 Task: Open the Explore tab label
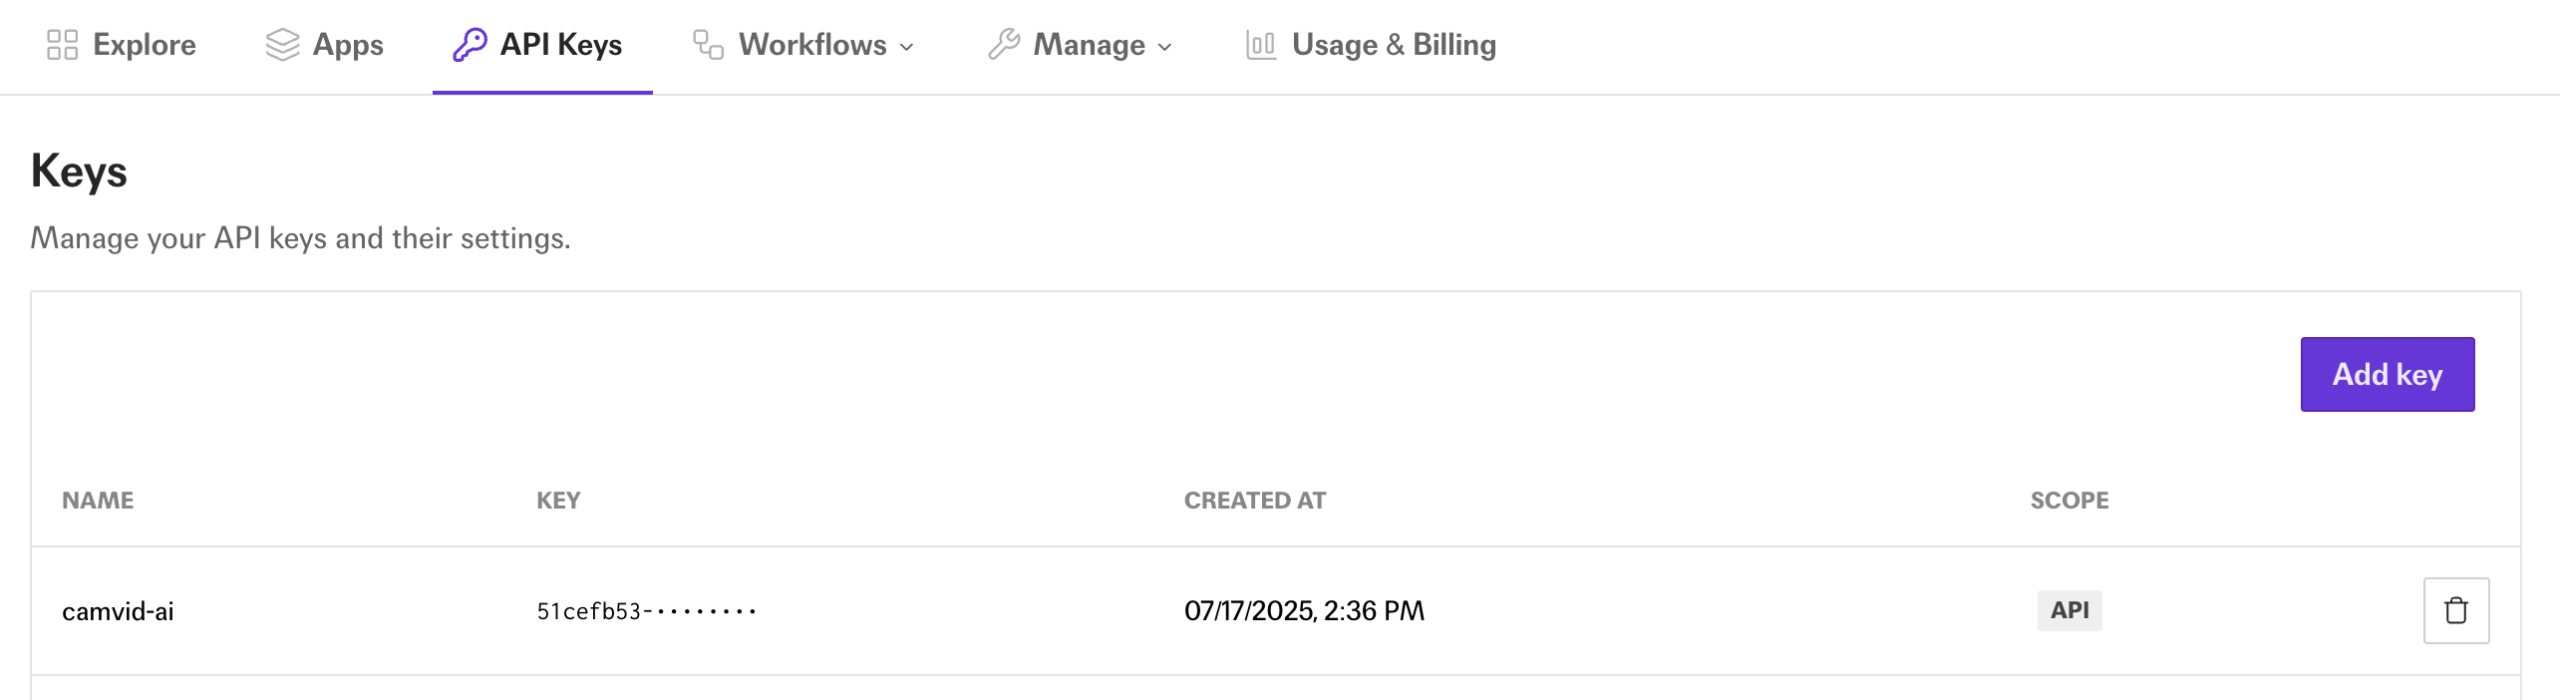tap(144, 45)
